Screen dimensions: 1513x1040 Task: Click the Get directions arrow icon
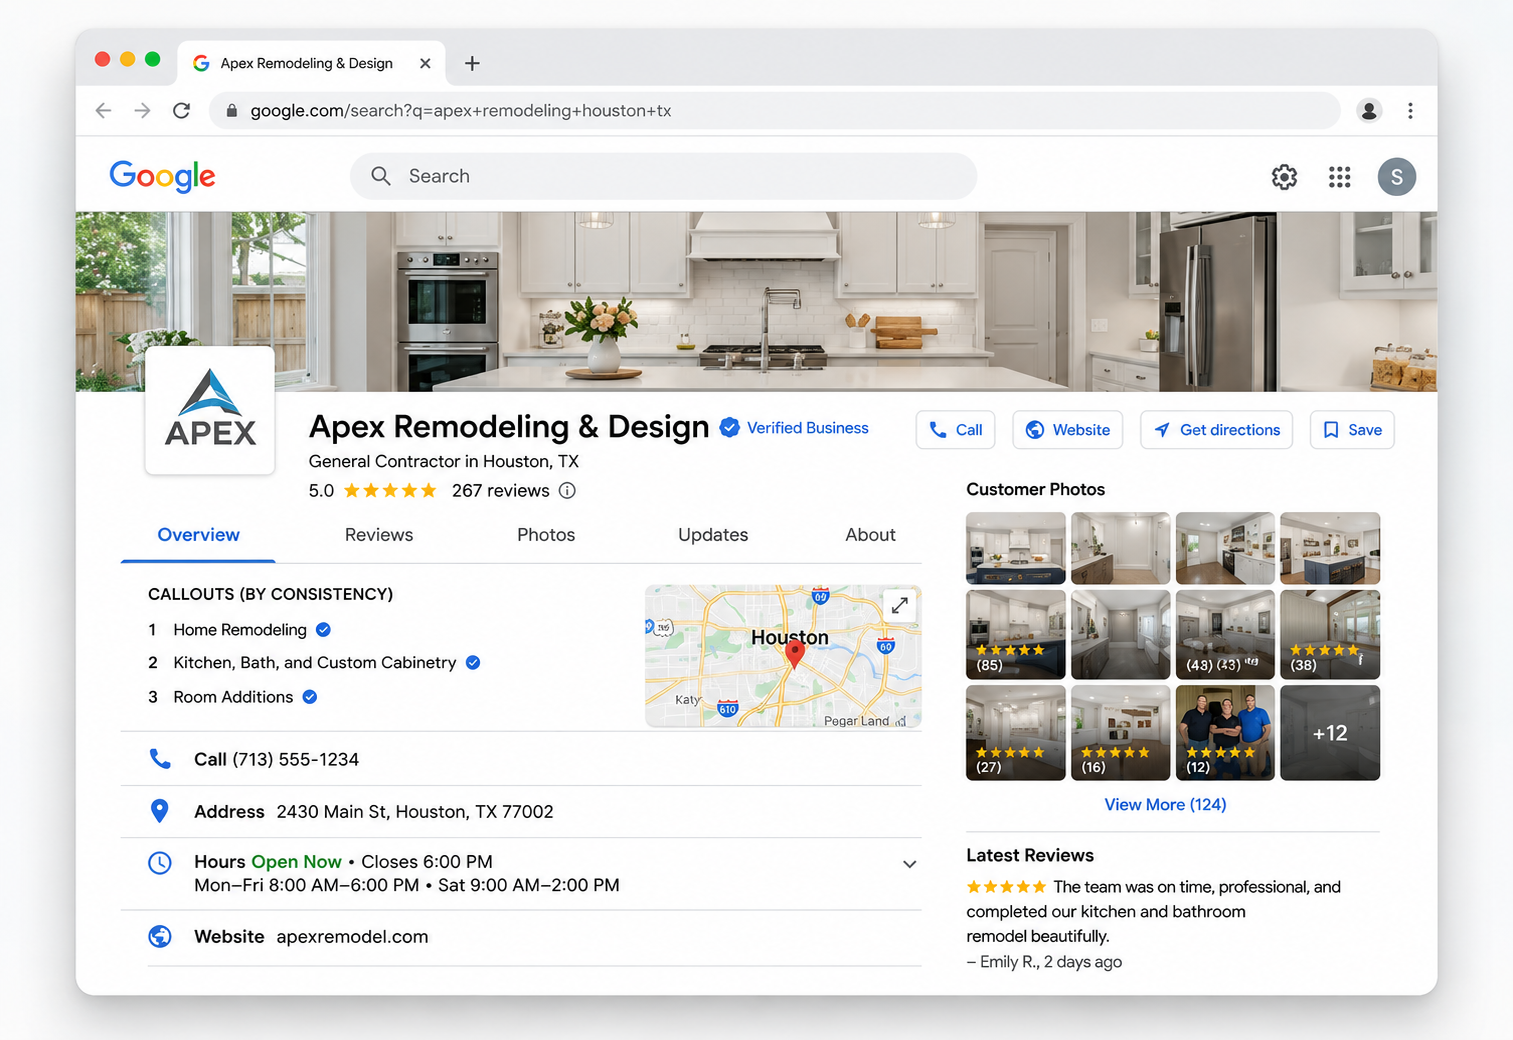click(1162, 430)
